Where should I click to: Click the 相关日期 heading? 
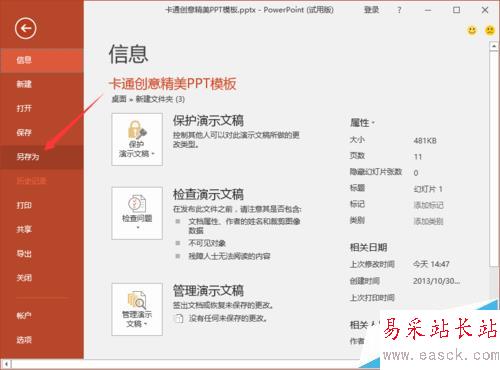[368, 247]
